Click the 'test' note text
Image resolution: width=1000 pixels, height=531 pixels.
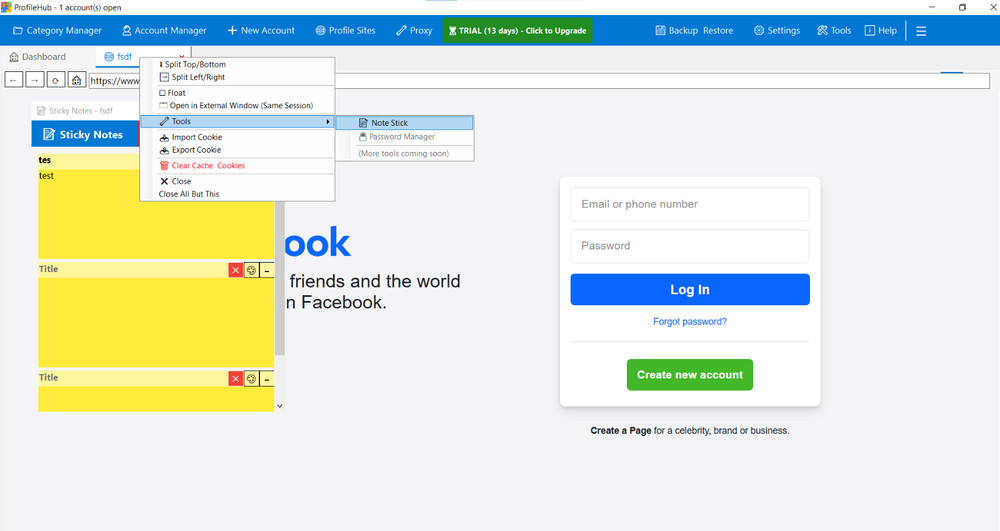[47, 176]
